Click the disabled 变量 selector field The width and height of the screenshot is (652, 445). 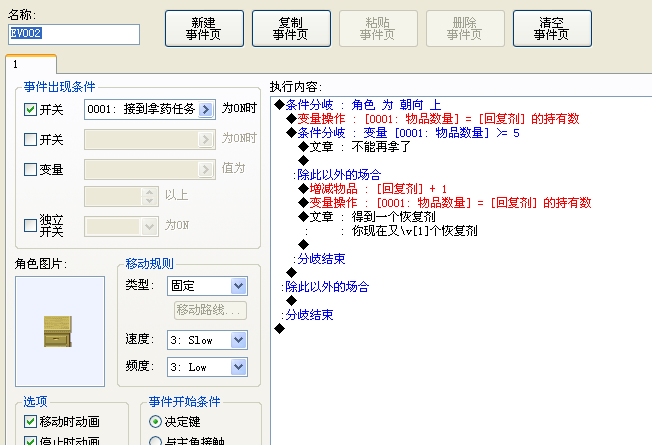pos(150,169)
